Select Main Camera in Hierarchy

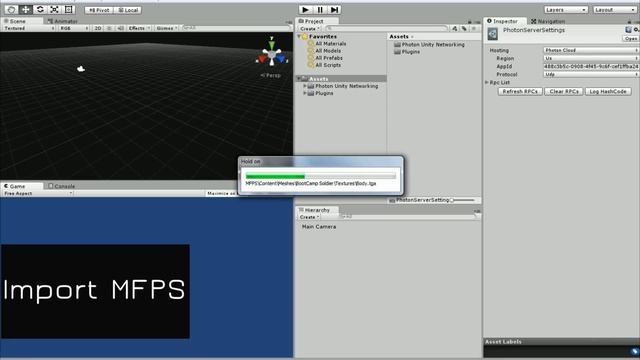pos(319,227)
